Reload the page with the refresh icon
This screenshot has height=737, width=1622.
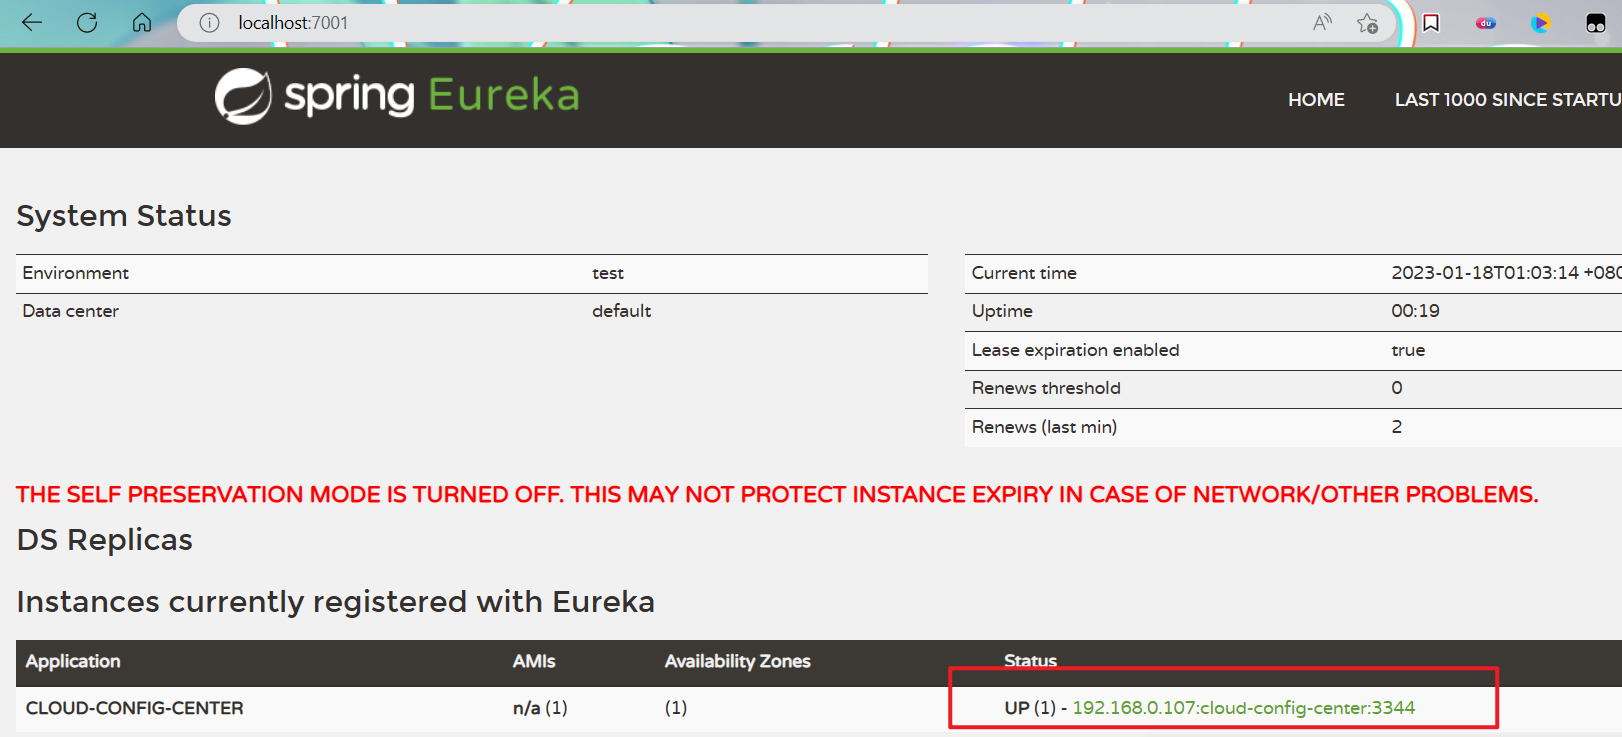[87, 22]
